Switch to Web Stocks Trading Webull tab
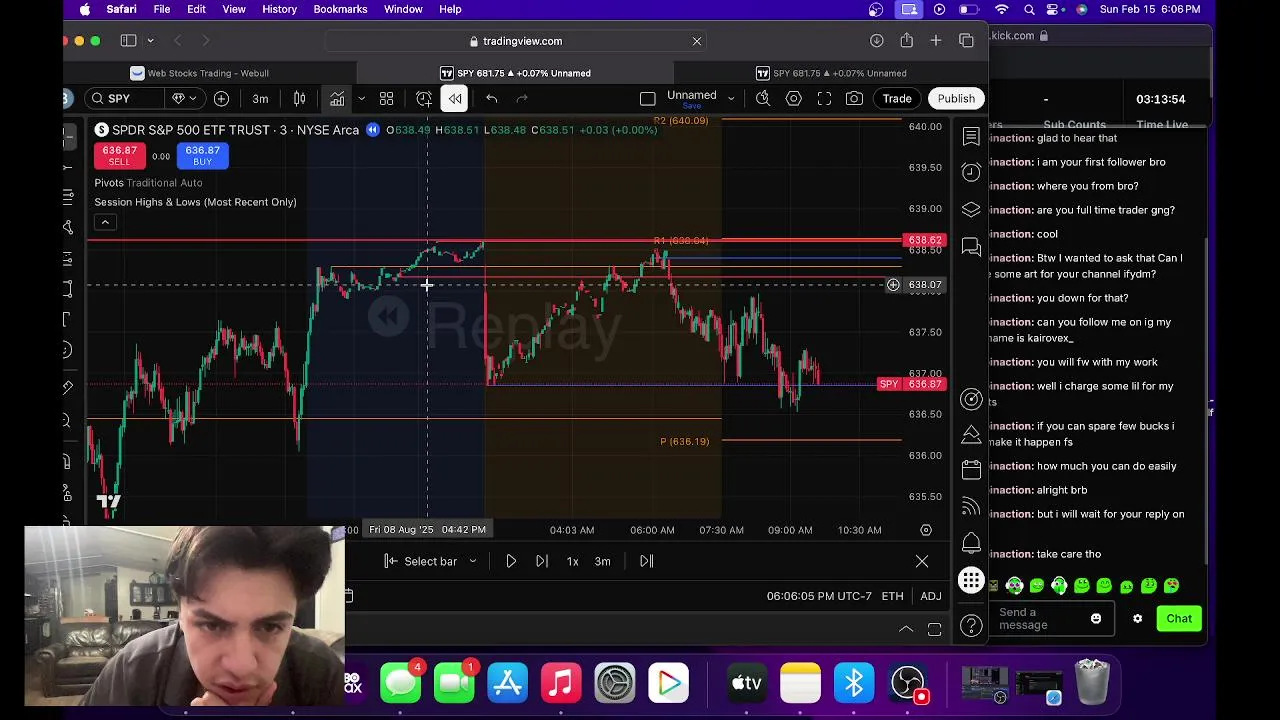 point(208,73)
